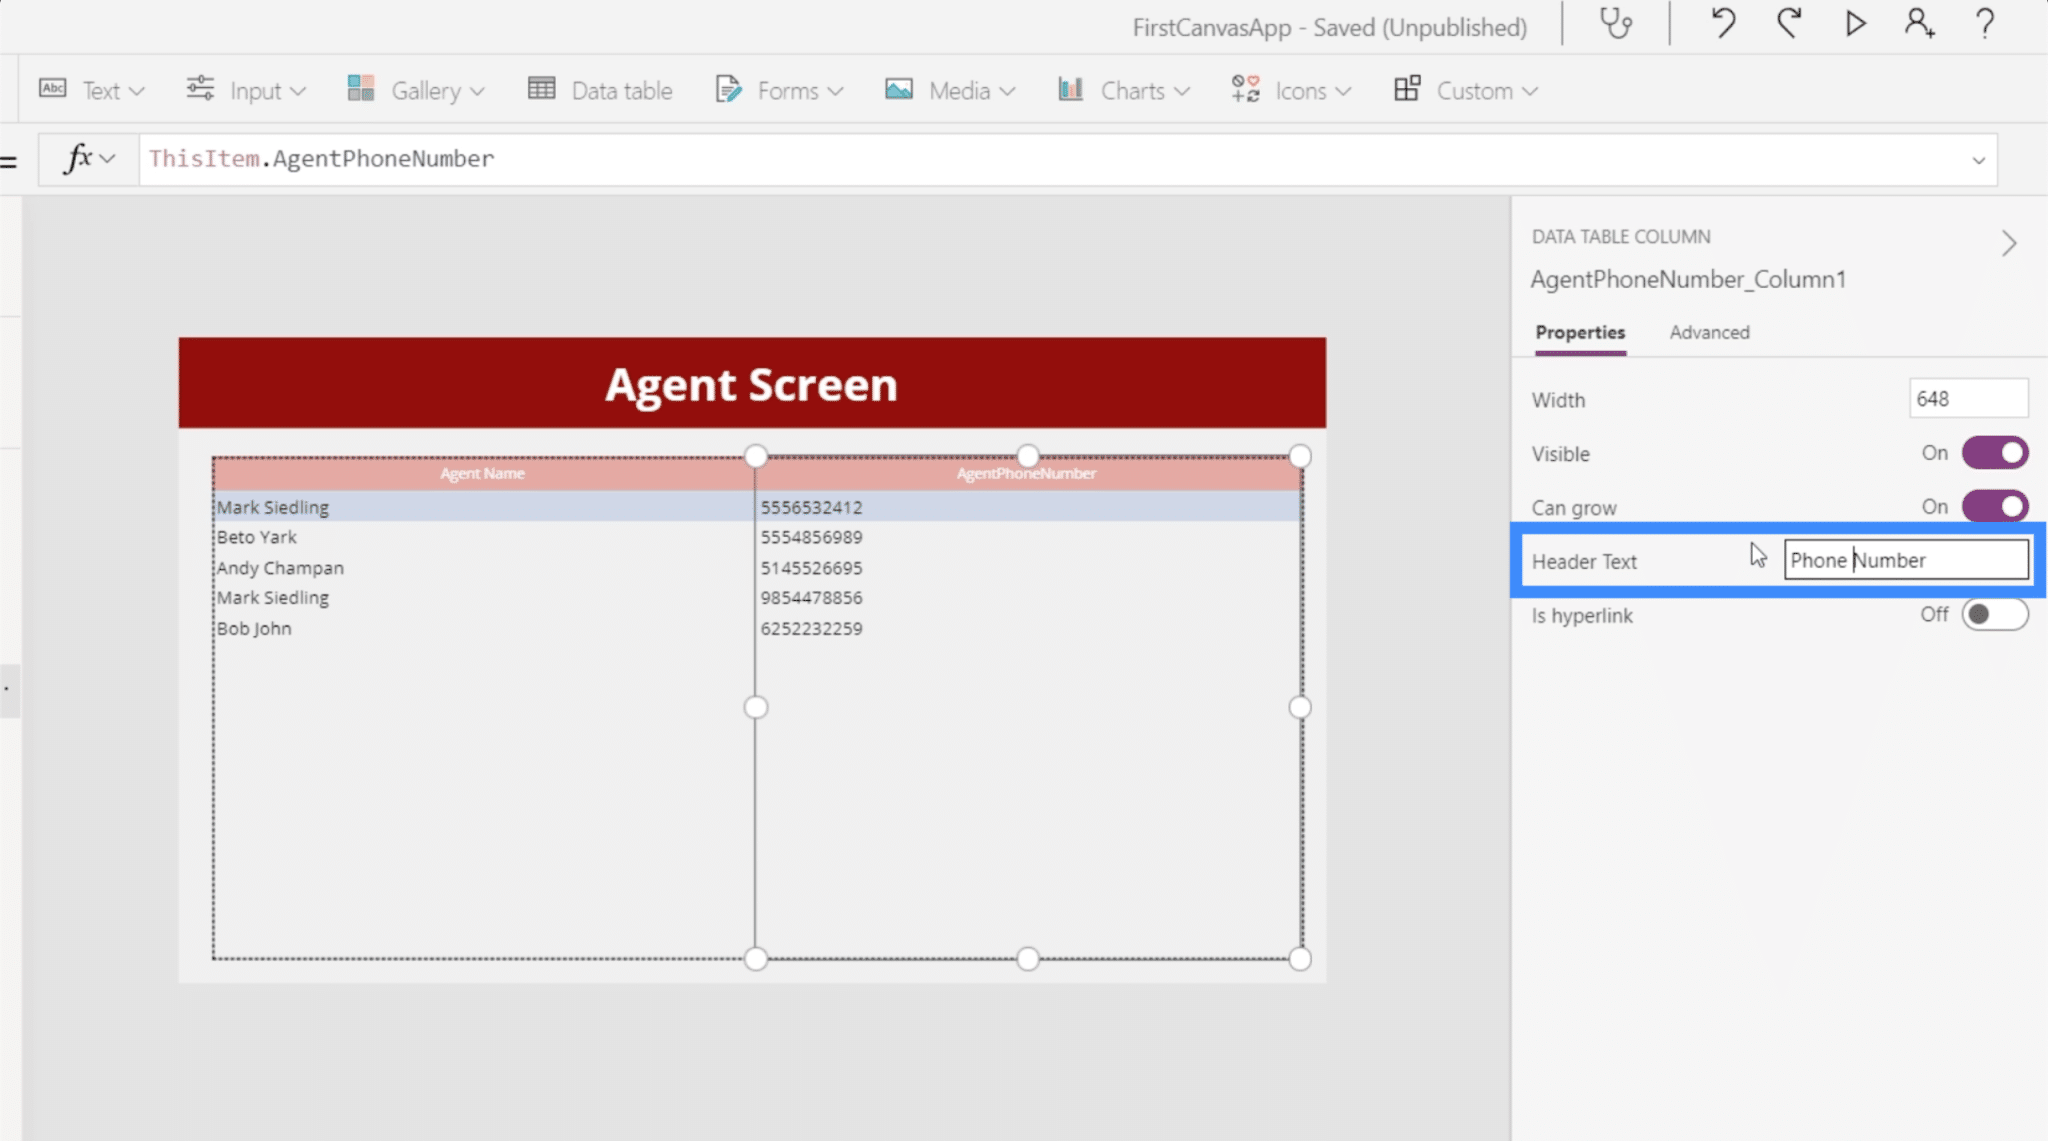Open the Share user icon
Screen dimensions: 2048x1141
(x=1919, y=23)
